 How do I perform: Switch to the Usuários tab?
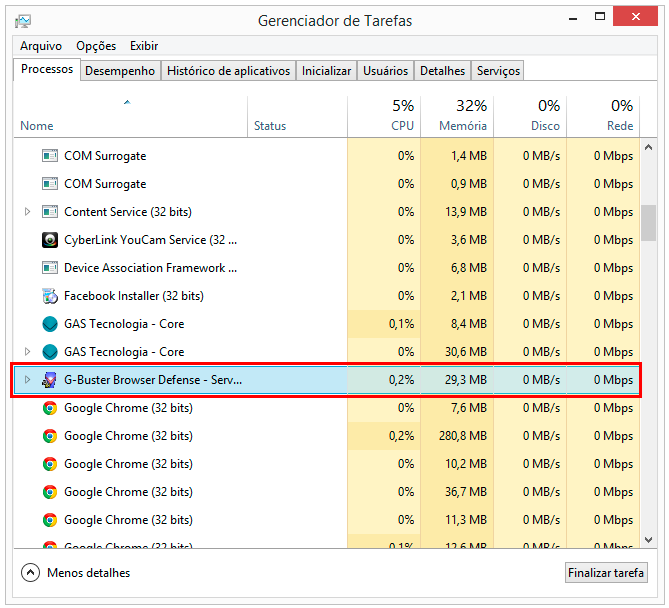click(x=386, y=71)
